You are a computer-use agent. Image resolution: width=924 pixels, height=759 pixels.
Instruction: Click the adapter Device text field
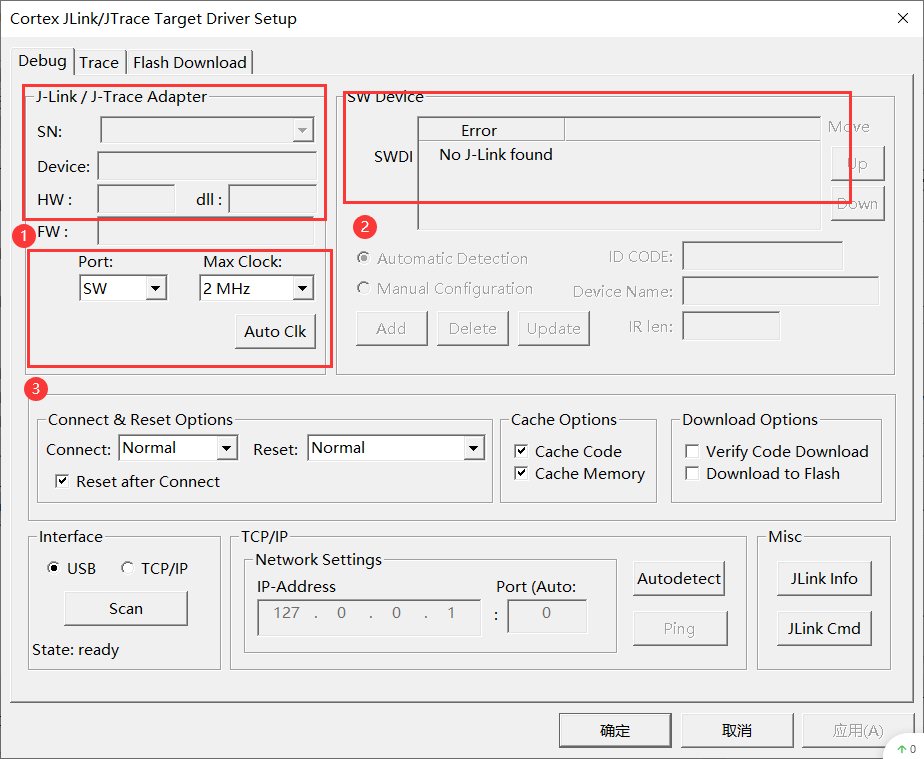(207, 166)
